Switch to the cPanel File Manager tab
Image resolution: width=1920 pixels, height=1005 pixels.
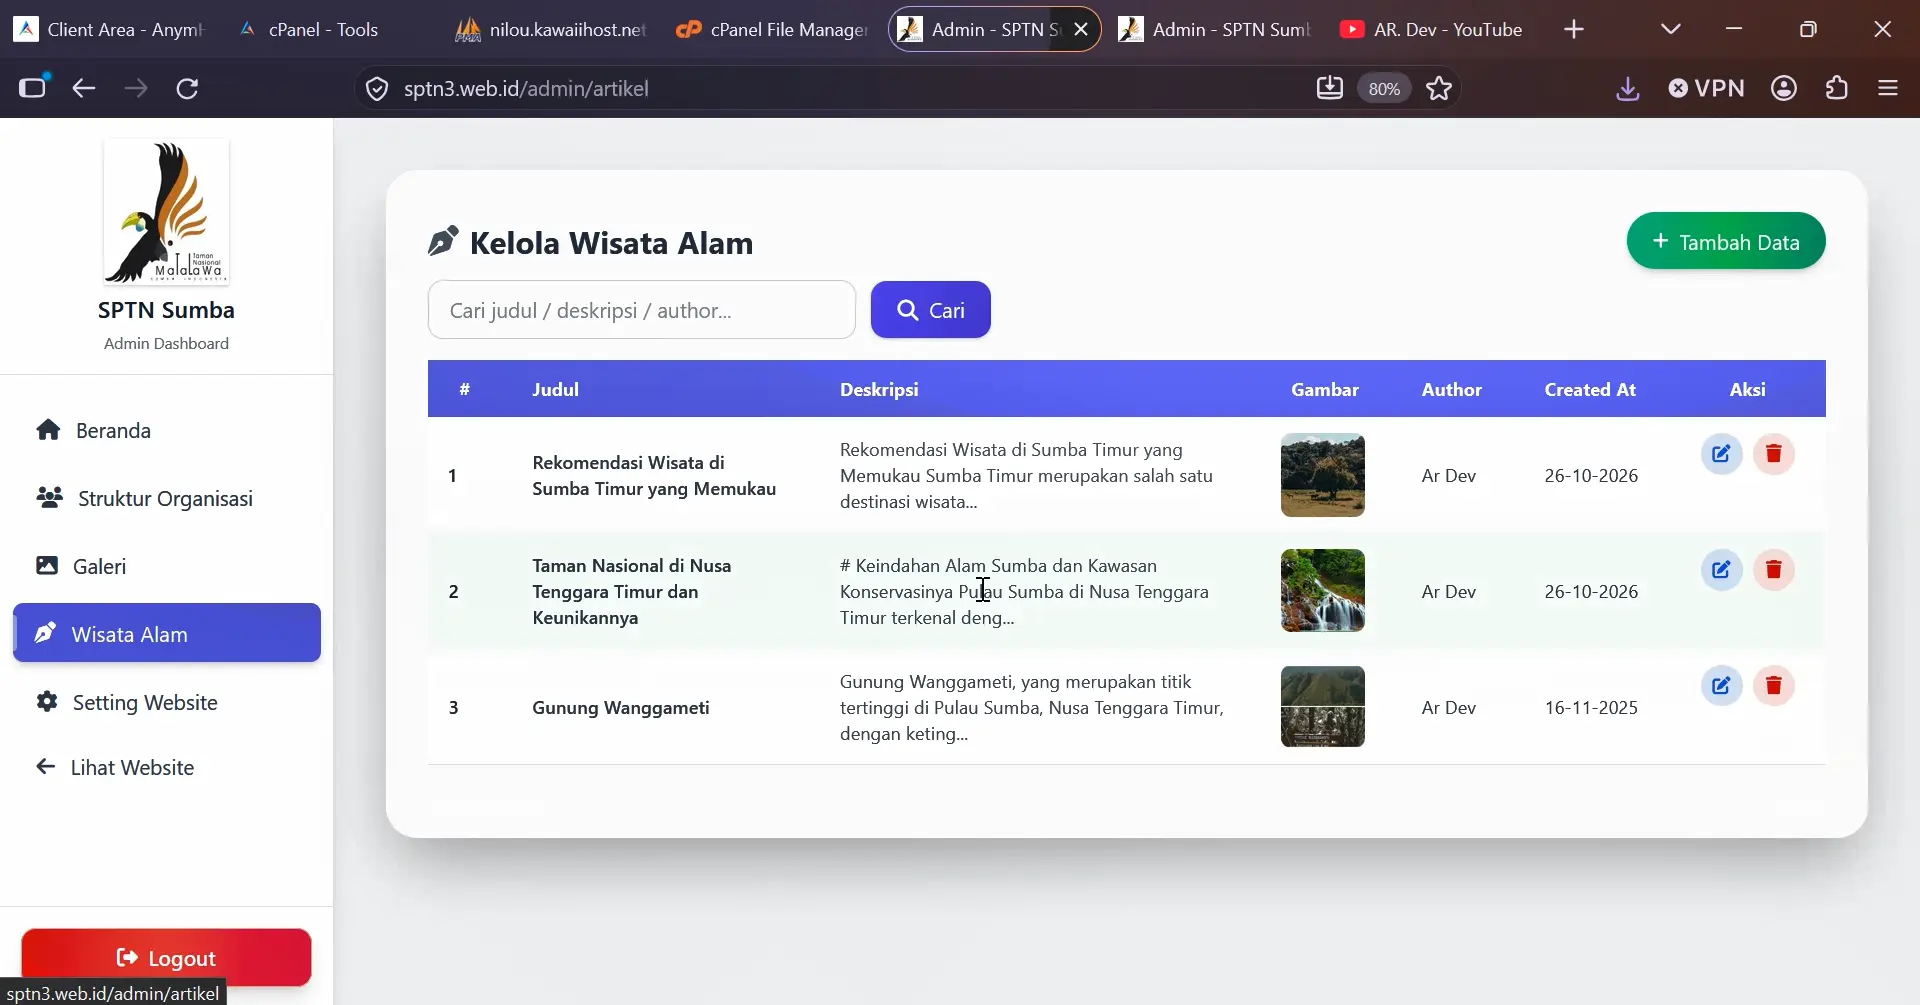pyautogui.click(x=771, y=29)
